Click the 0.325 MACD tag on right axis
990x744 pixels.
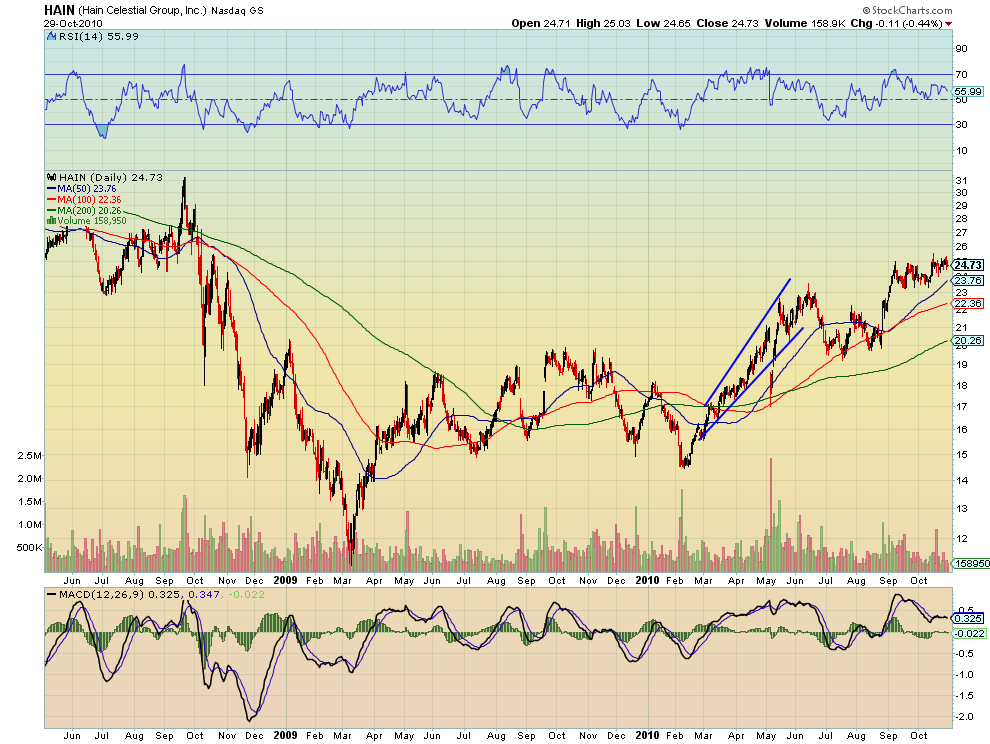[x=968, y=619]
